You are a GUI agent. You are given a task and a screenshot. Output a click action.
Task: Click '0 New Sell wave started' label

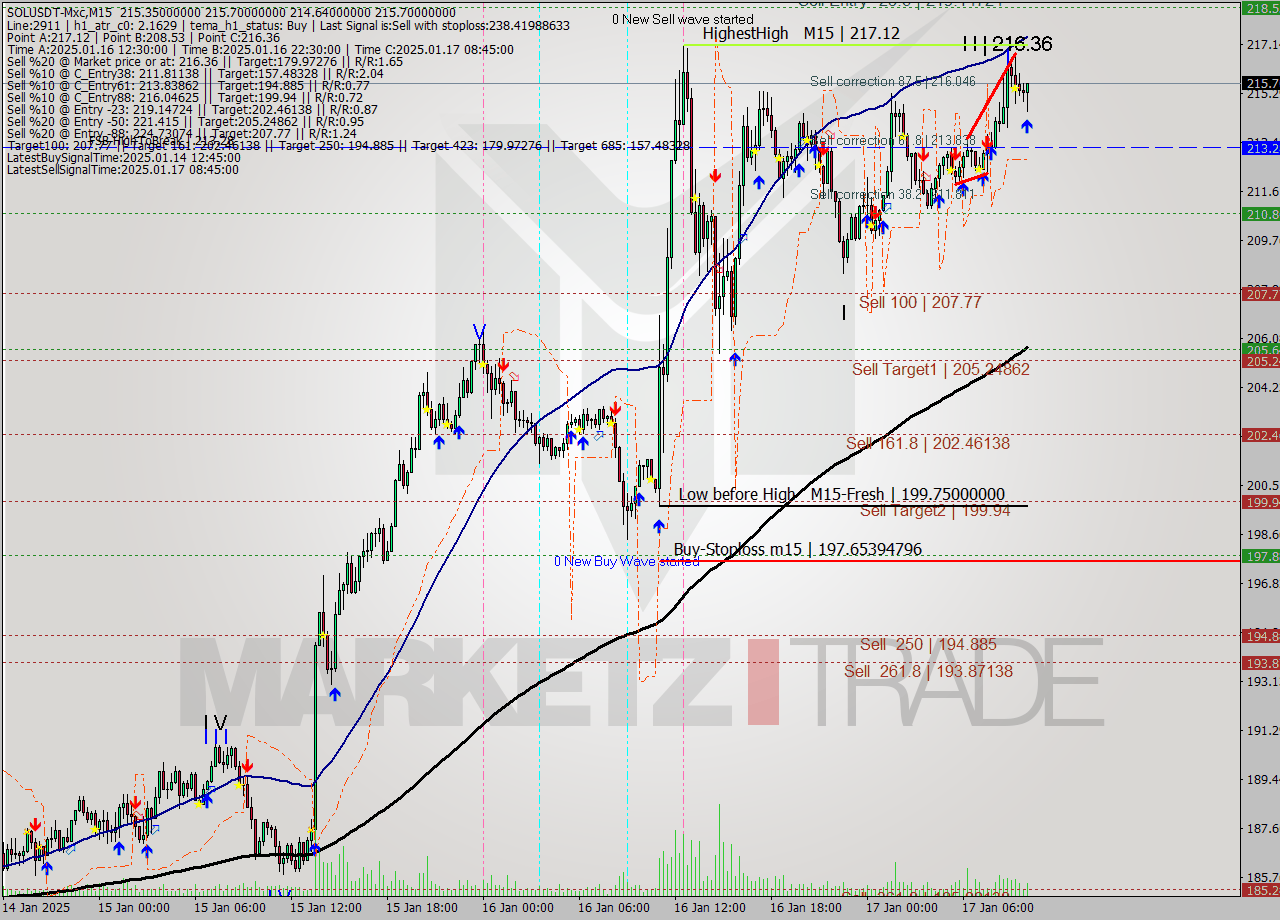(x=683, y=19)
